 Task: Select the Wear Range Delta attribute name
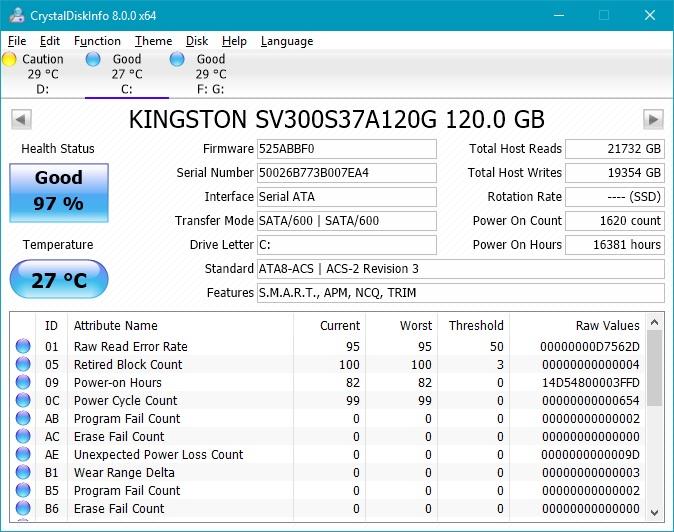coord(124,473)
